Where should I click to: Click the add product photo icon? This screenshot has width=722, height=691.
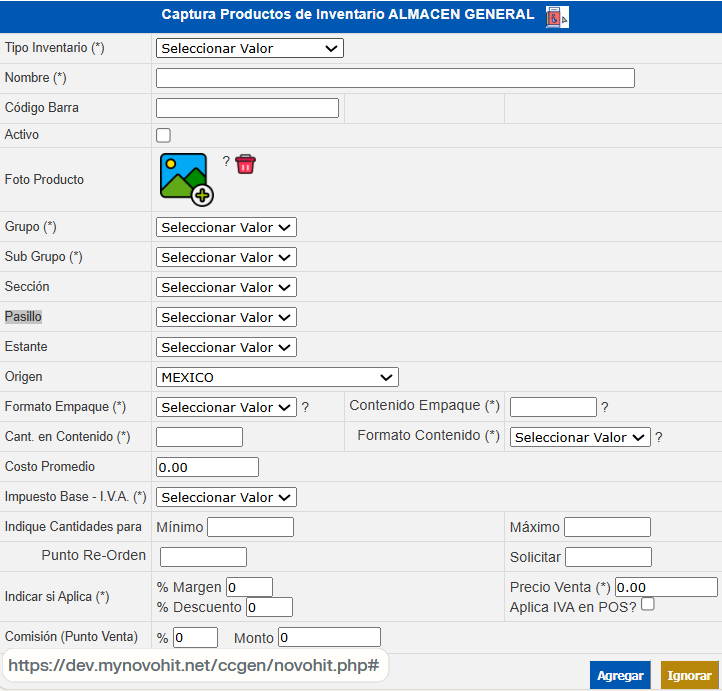tap(185, 179)
